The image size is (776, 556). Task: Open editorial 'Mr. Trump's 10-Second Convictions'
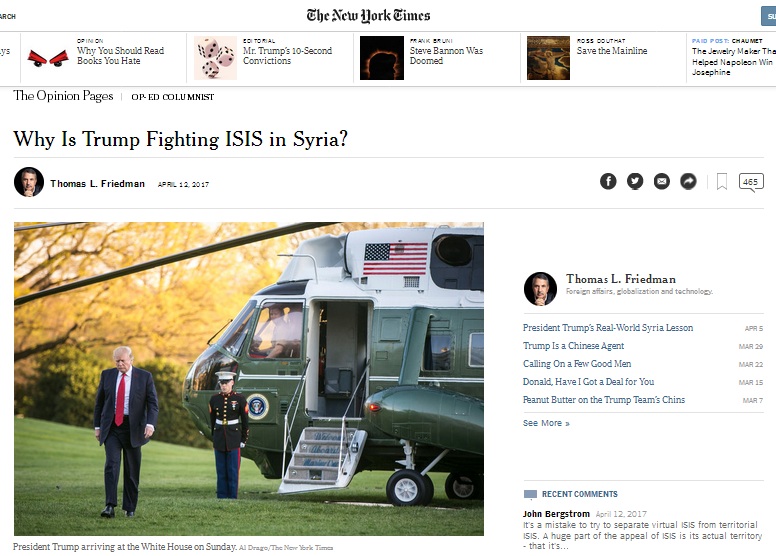(287, 55)
